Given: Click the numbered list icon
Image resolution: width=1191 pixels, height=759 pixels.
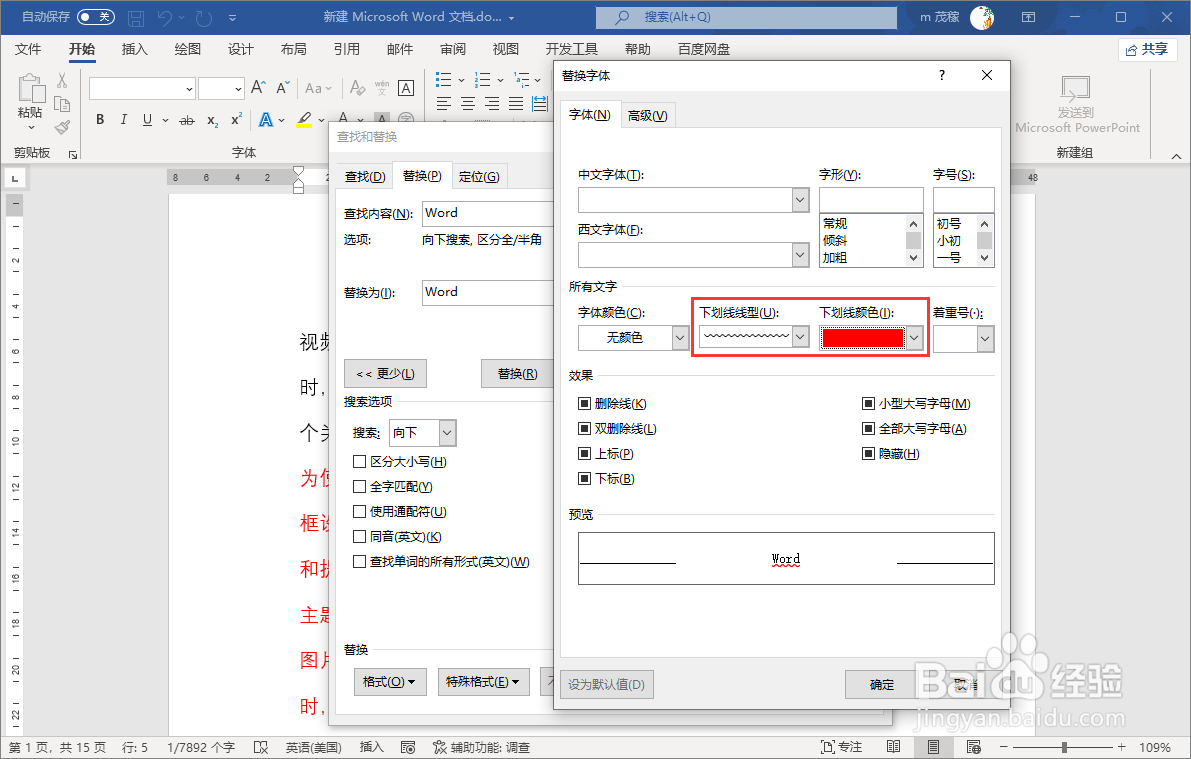Looking at the screenshot, I should click(x=483, y=79).
